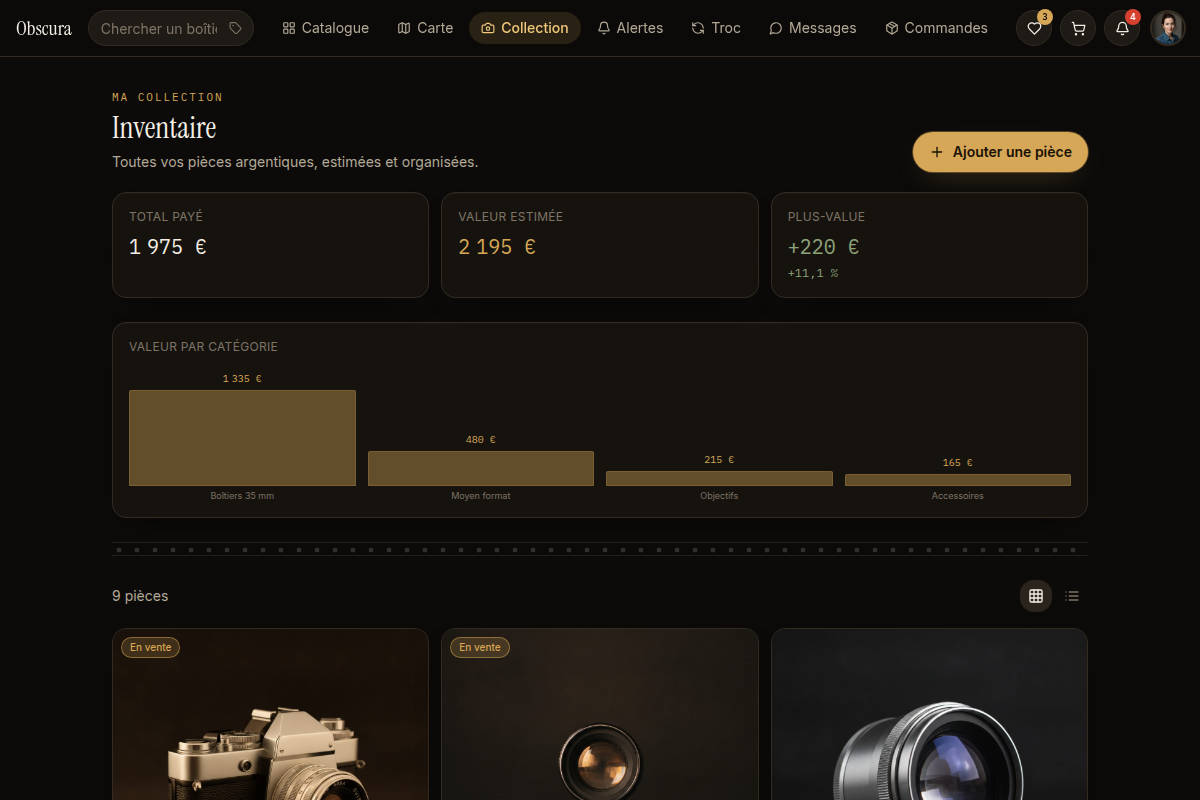Click 'En vente' badge on small lens card

coord(480,647)
